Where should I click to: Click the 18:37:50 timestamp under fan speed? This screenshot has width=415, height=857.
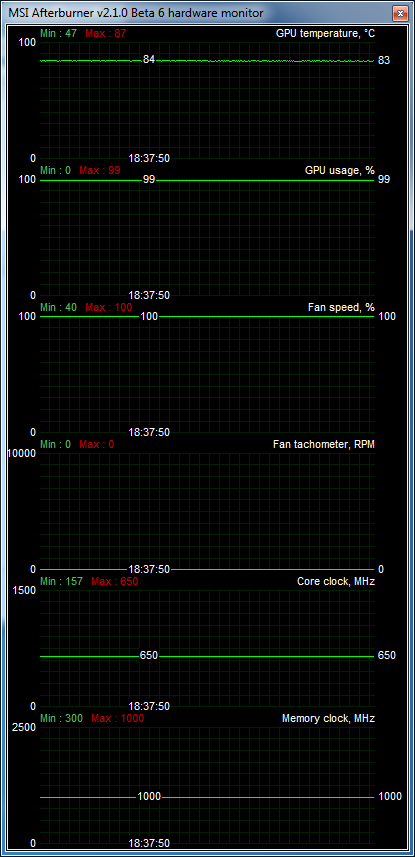[x=149, y=432]
